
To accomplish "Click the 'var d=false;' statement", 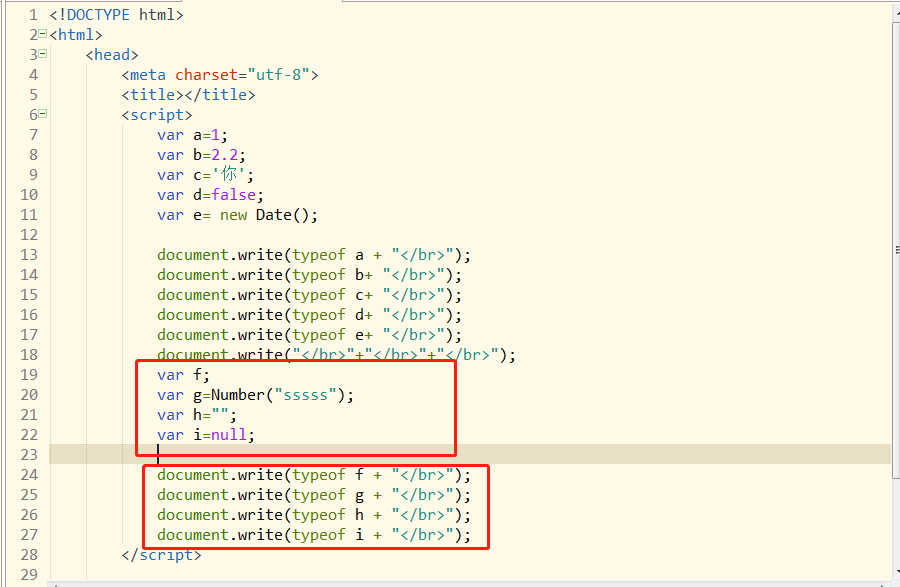I will 210,195.
